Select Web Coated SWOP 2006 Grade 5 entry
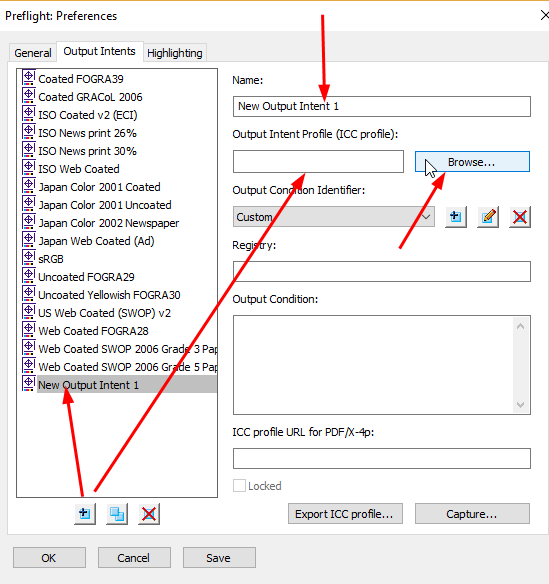The width and height of the screenshot is (549, 584). pos(127,367)
